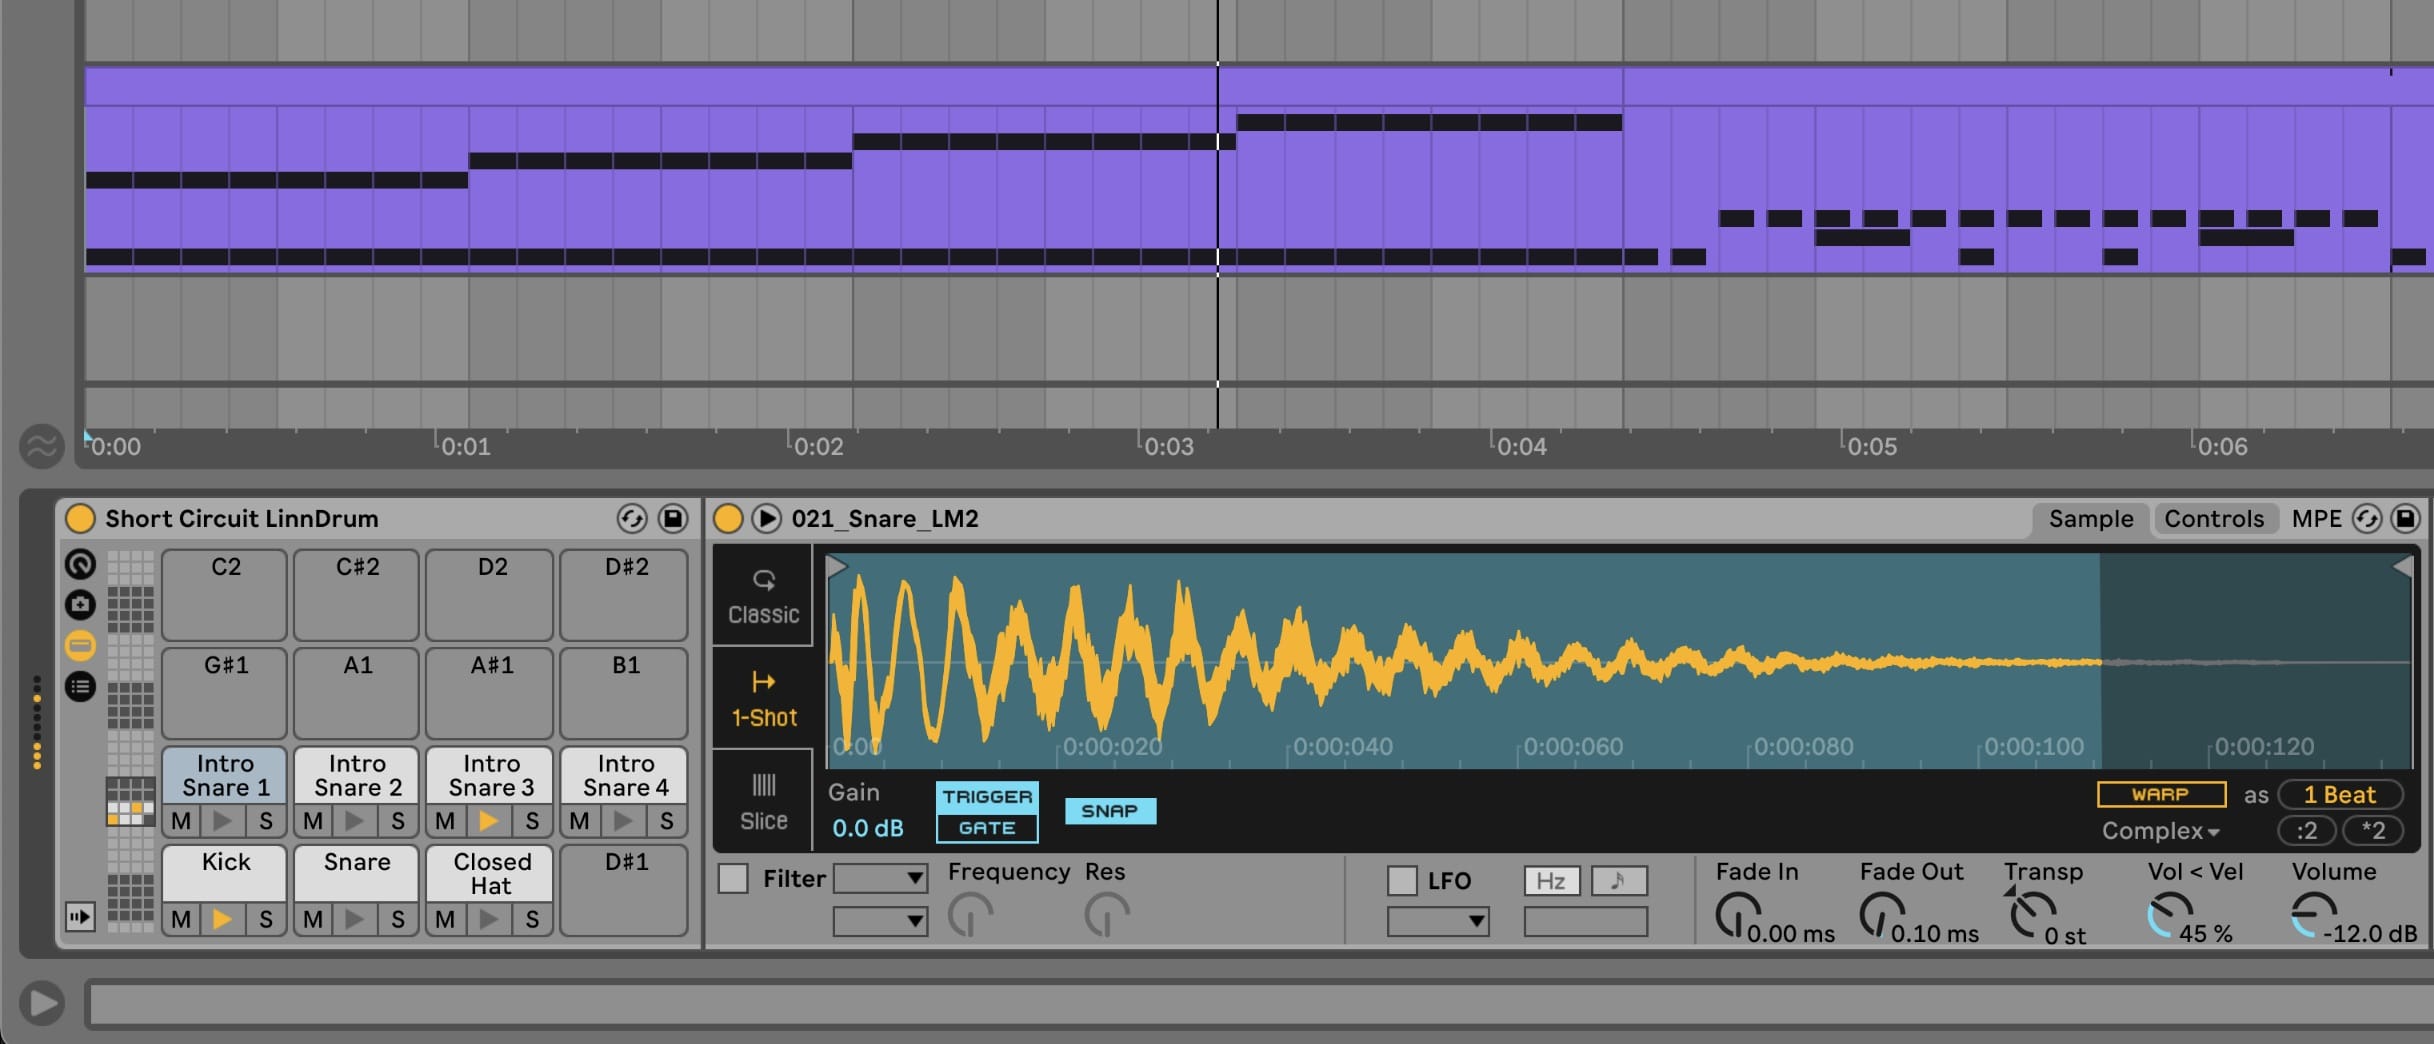Open the Complex warp mode dropdown
The image size is (2434, 1044).
pyautogui.click(x=2160, y=831)
